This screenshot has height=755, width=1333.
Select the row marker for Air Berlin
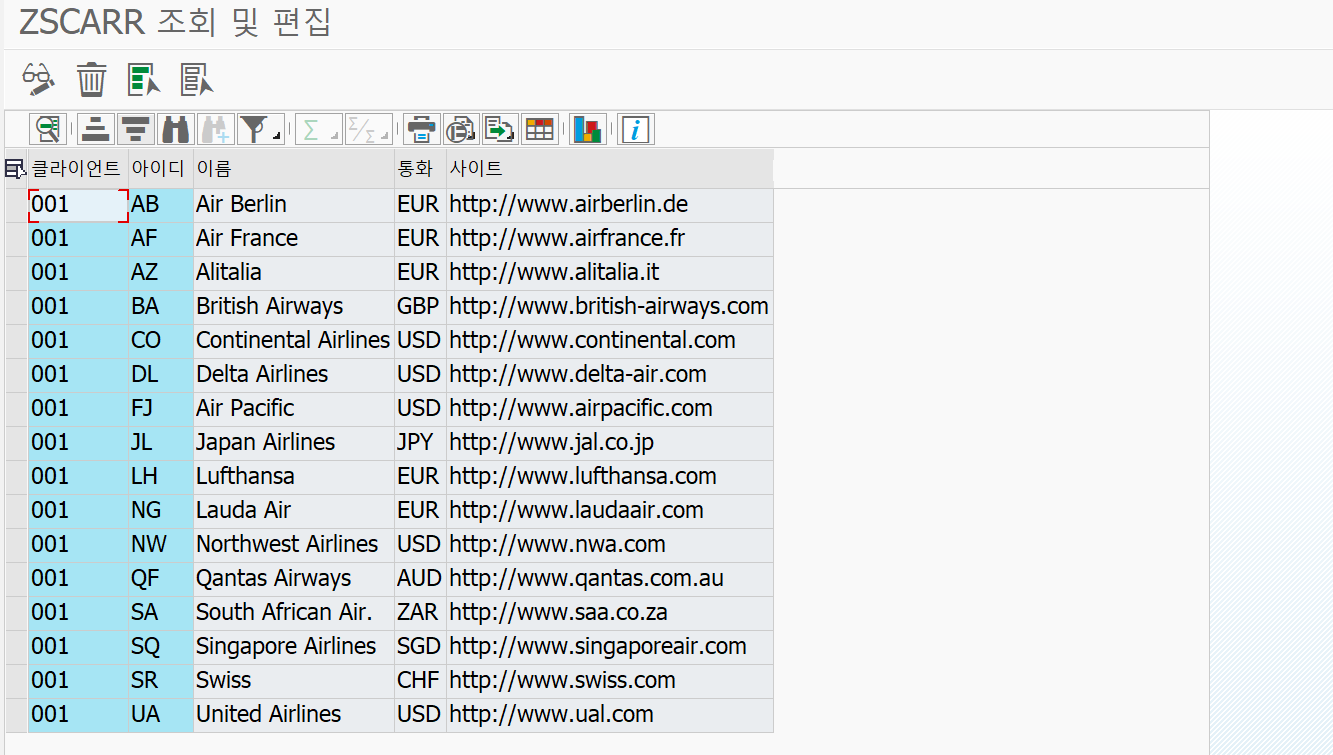coord(16,205)
